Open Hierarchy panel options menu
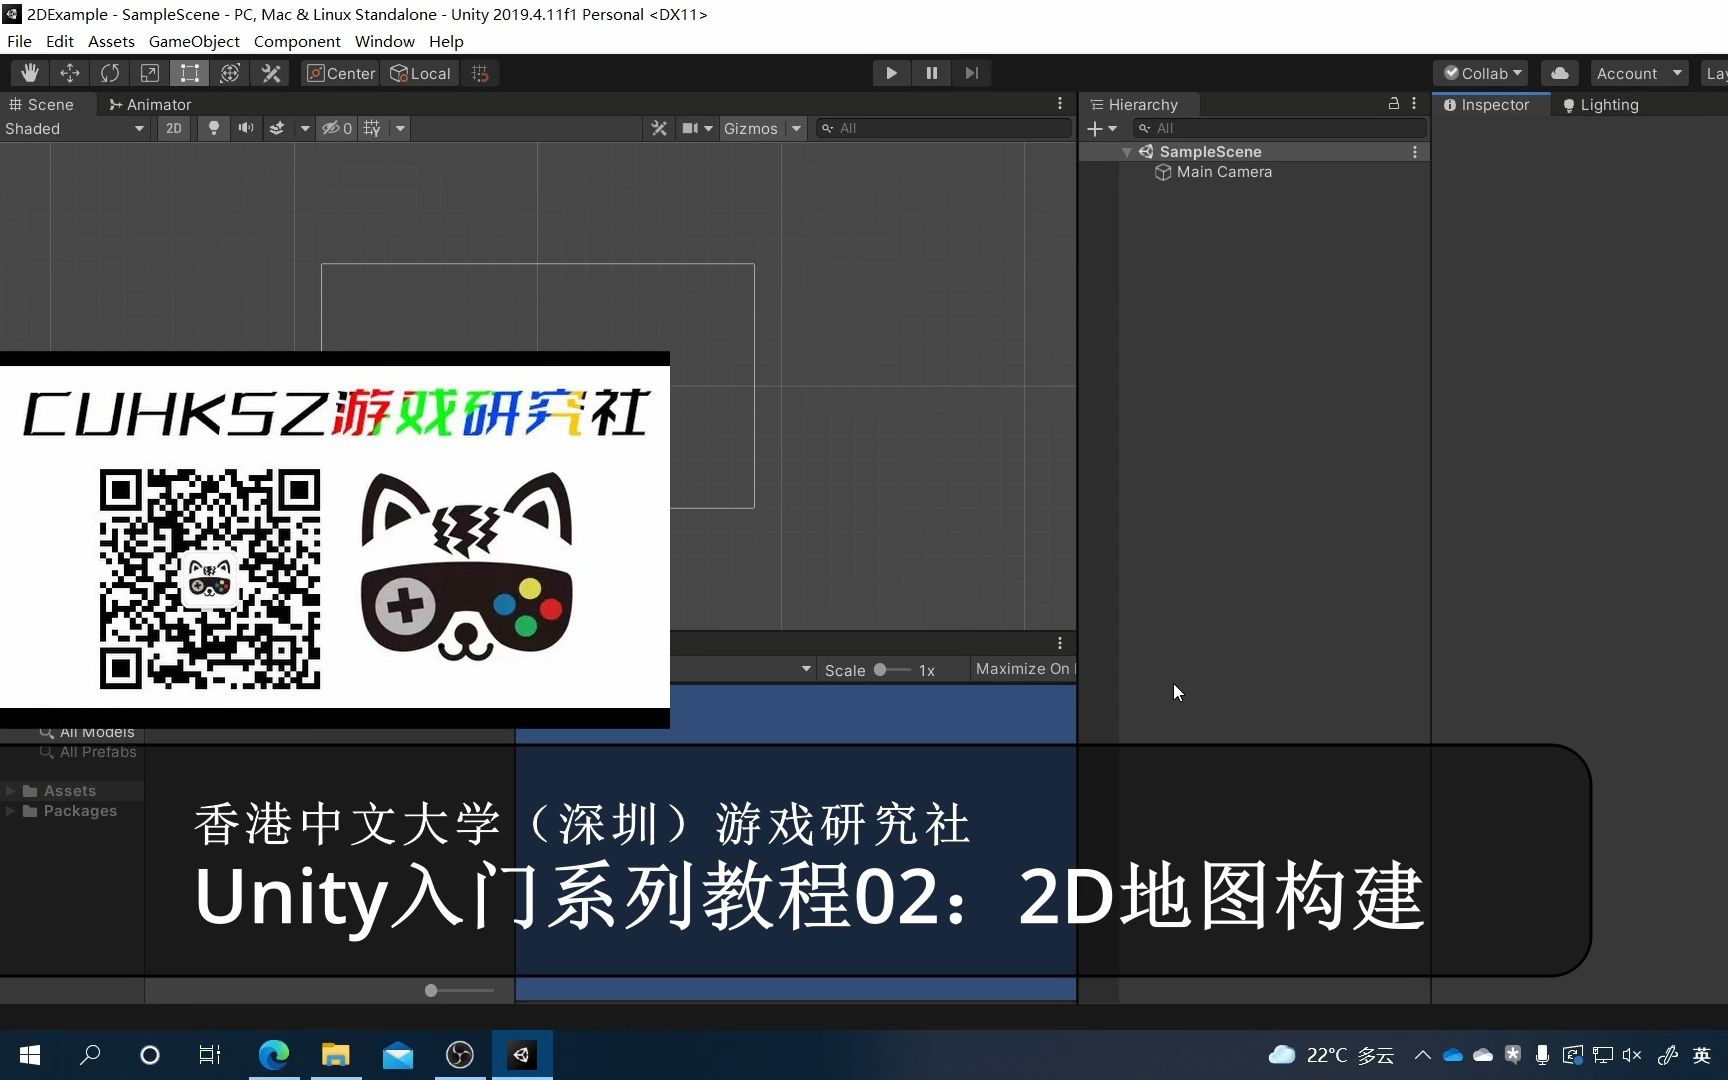This screenshot has height=1080, width=1728. point(1414,103)
